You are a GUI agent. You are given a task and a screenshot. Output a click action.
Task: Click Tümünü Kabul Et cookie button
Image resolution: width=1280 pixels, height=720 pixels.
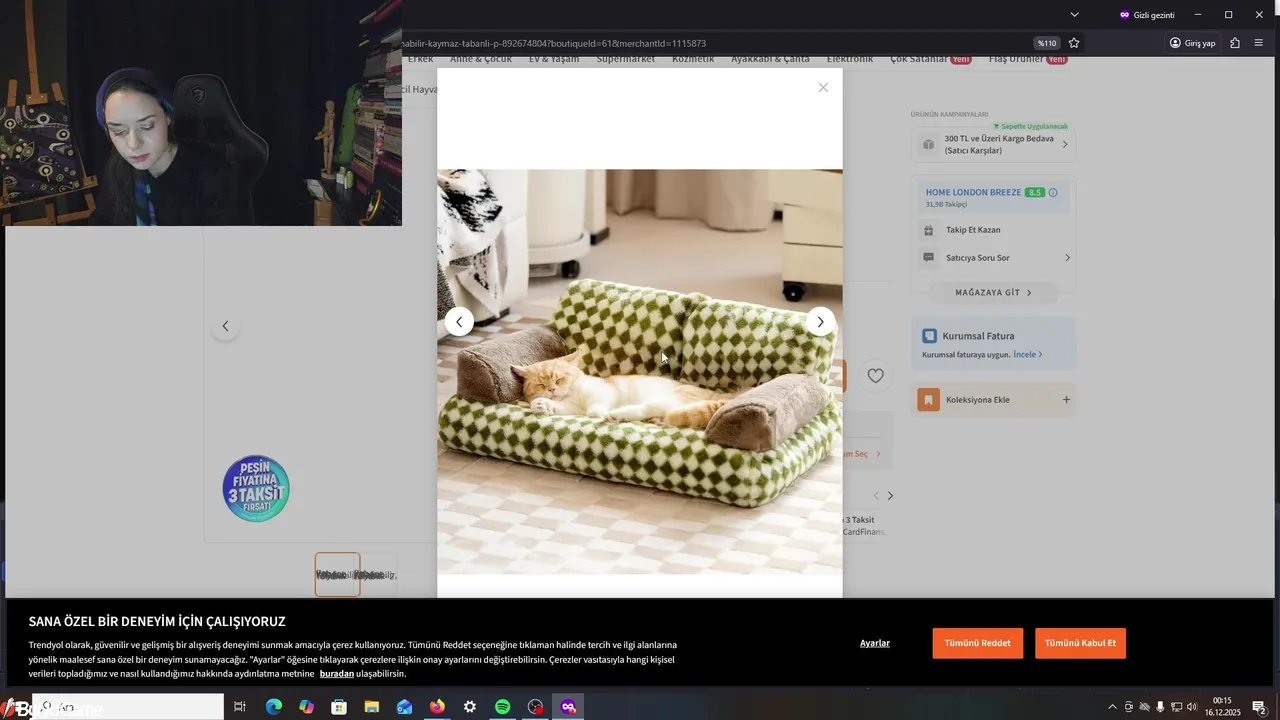coord(1080,643)
